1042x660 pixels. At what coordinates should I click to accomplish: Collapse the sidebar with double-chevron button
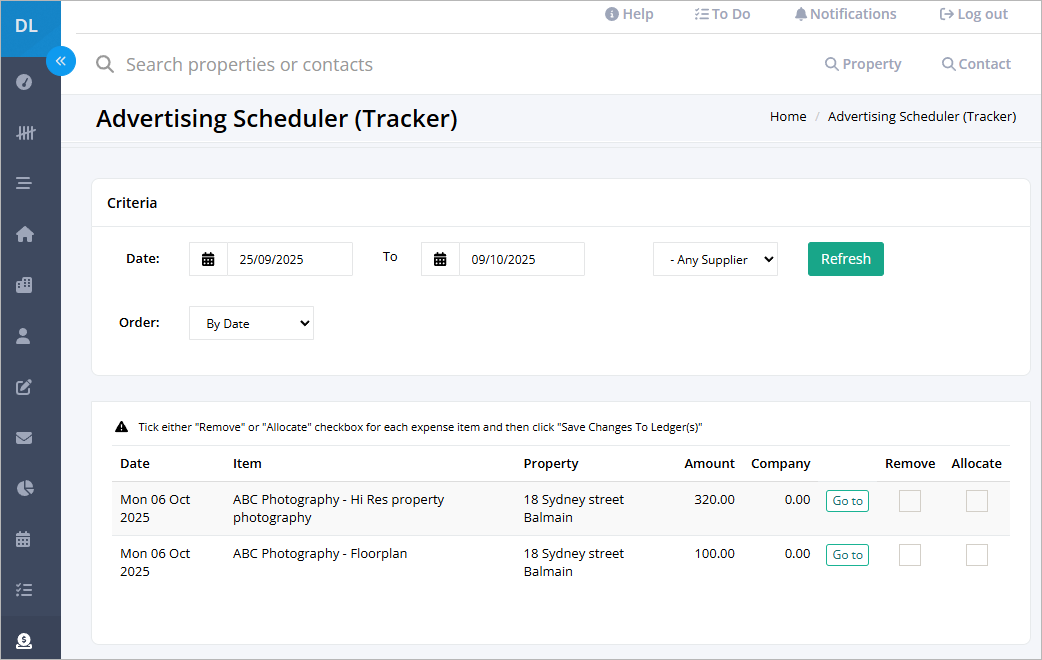60,61
